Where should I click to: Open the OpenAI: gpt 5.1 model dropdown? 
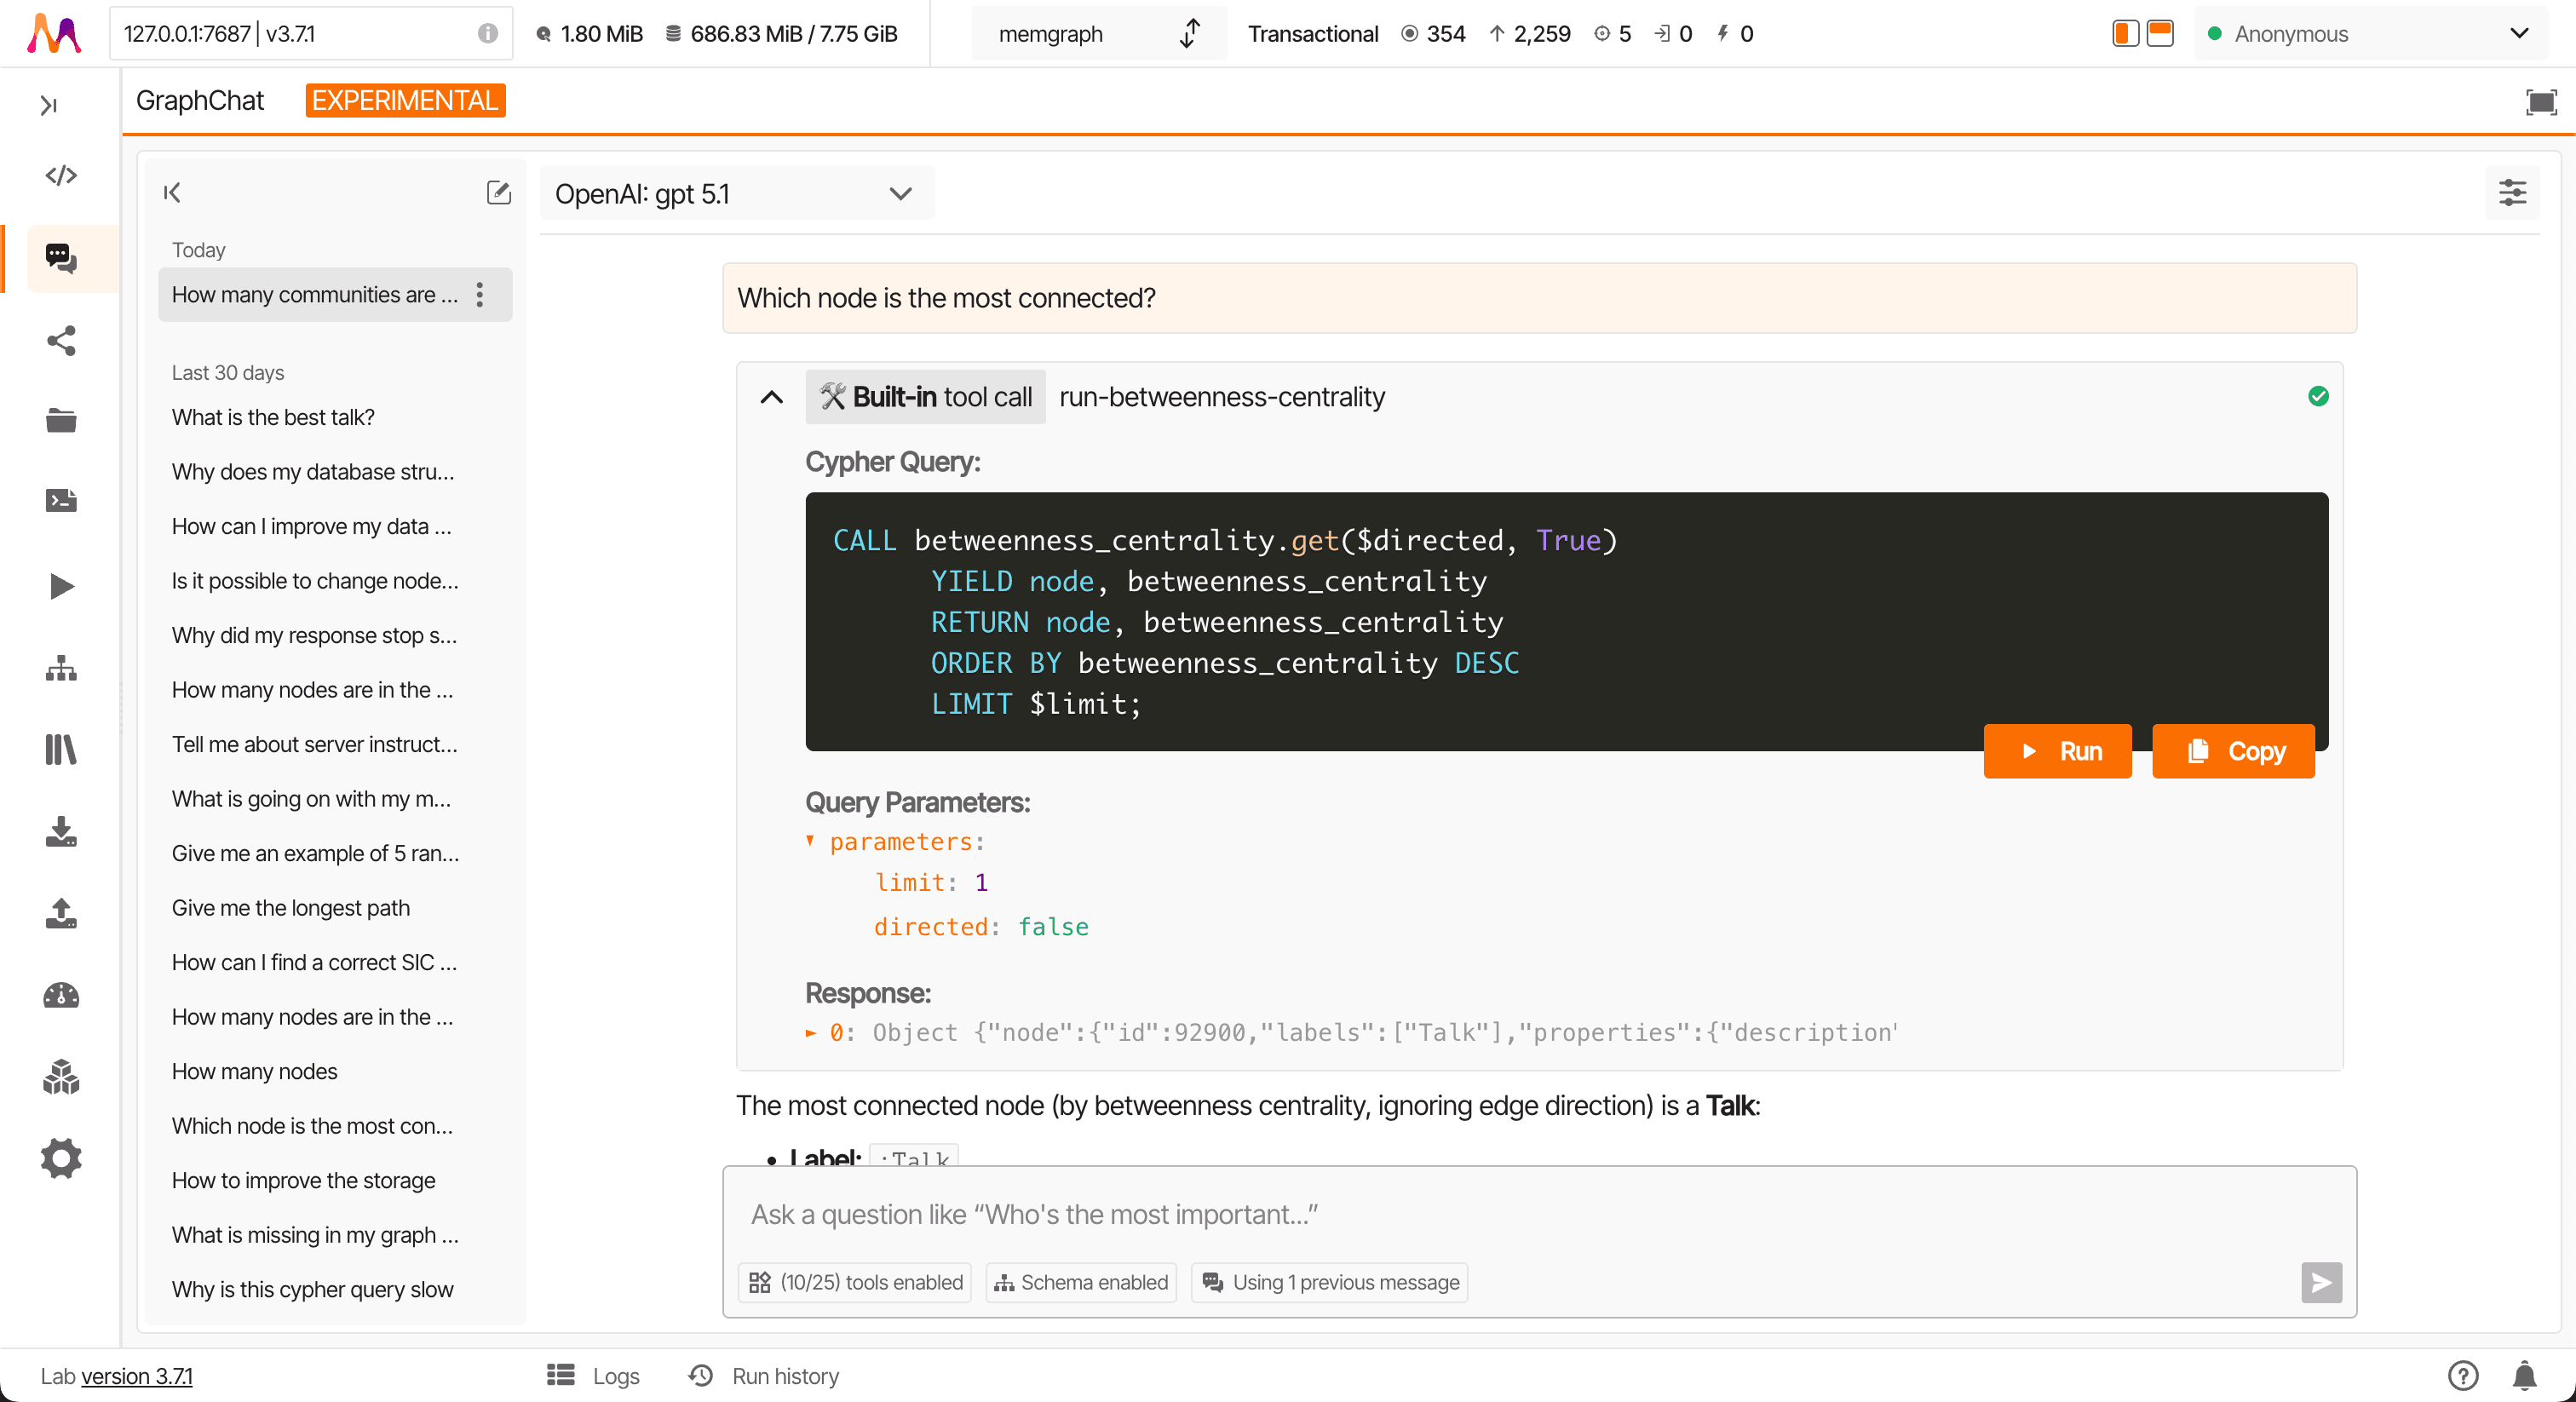(x=736, y=193)
